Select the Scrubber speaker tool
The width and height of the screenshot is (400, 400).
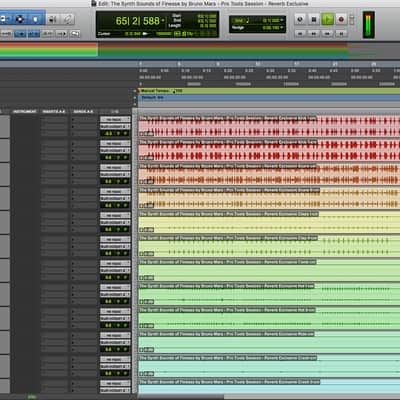(x=53, y=19)
